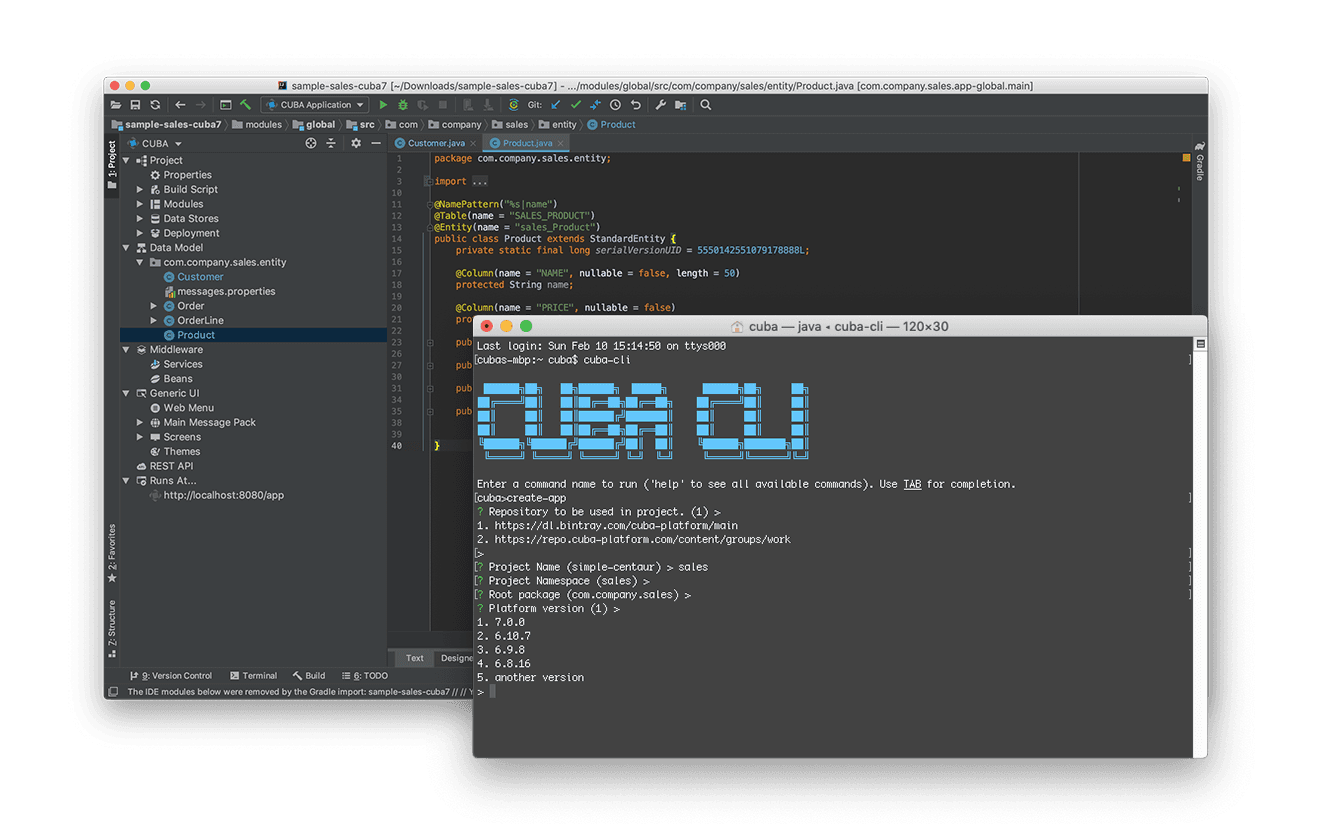This screenshot has height=840, width=1320.
Task: Click the modules breadcrumb in navigation bar
Action: pos(256,125)
